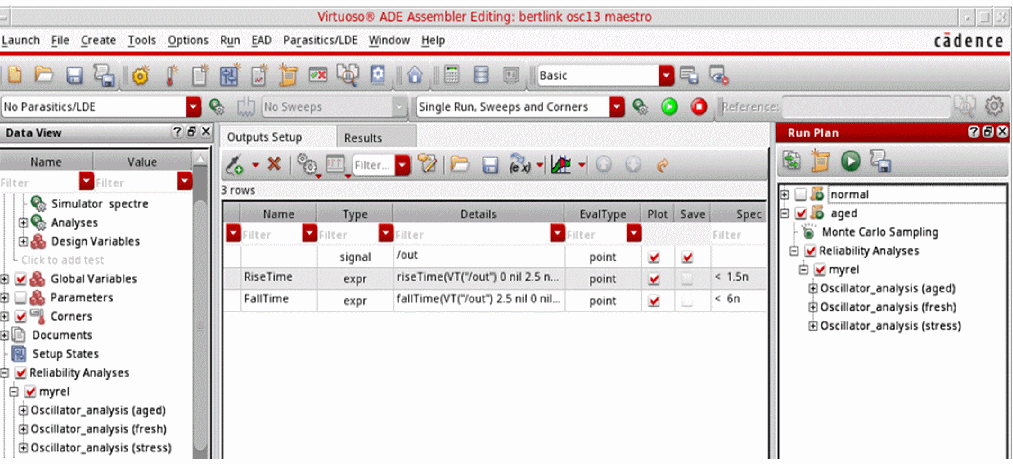Screen dimensions: 1013x464
Task: Click the new document icon in main toolbar
Action: [x=14, y=76]
